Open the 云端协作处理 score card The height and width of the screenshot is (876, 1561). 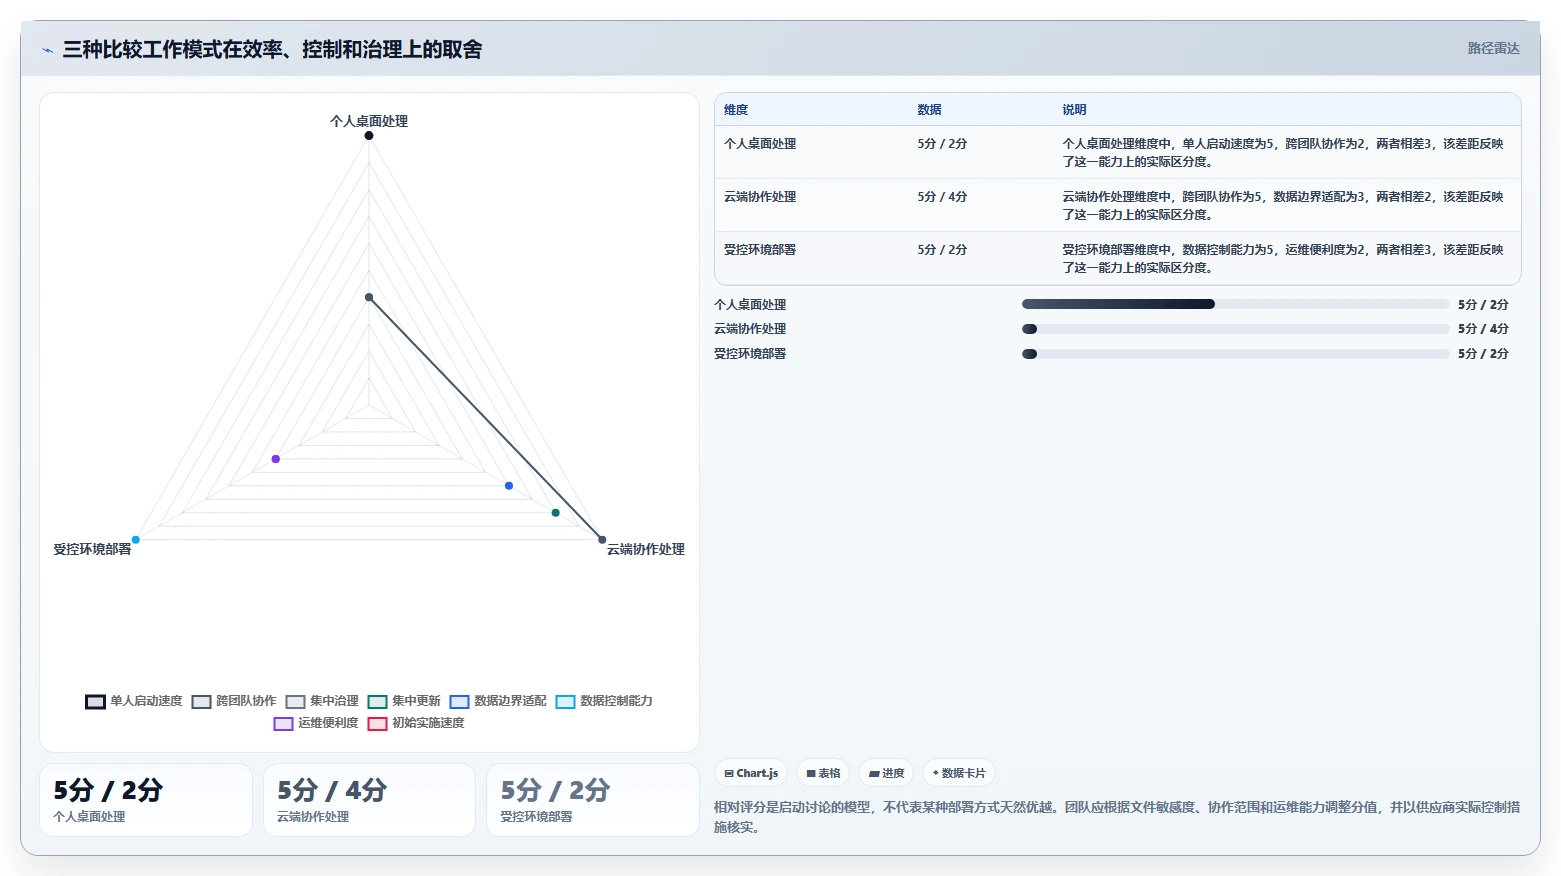click(369, 800)
